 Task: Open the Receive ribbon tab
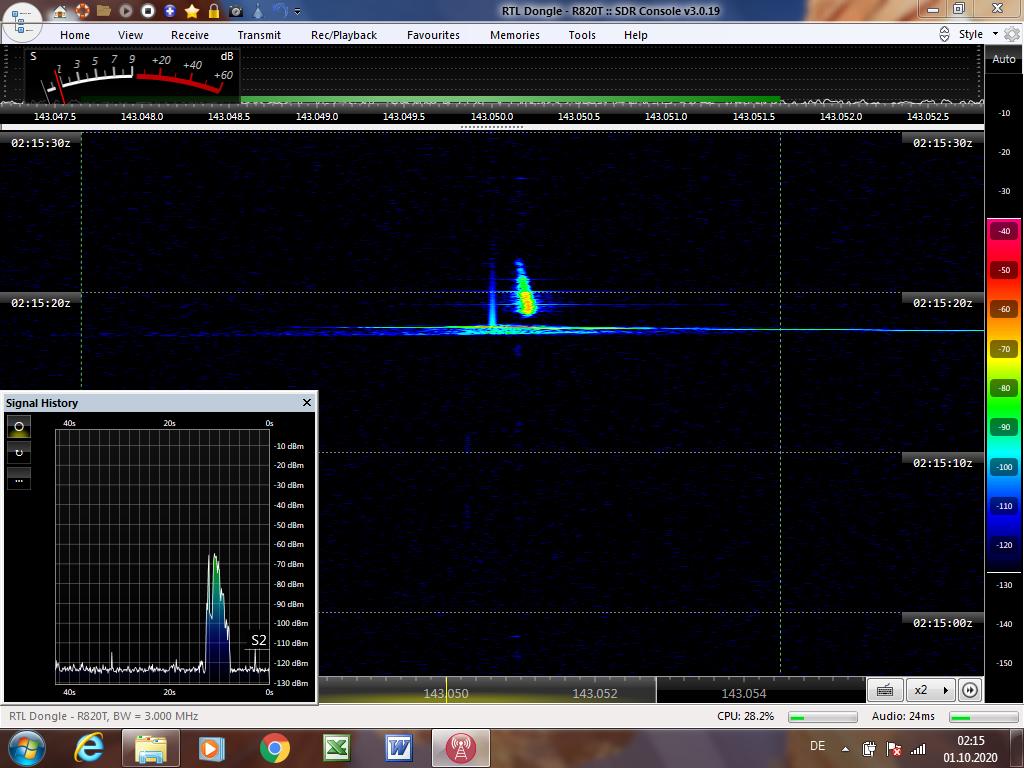pos(190,35)
